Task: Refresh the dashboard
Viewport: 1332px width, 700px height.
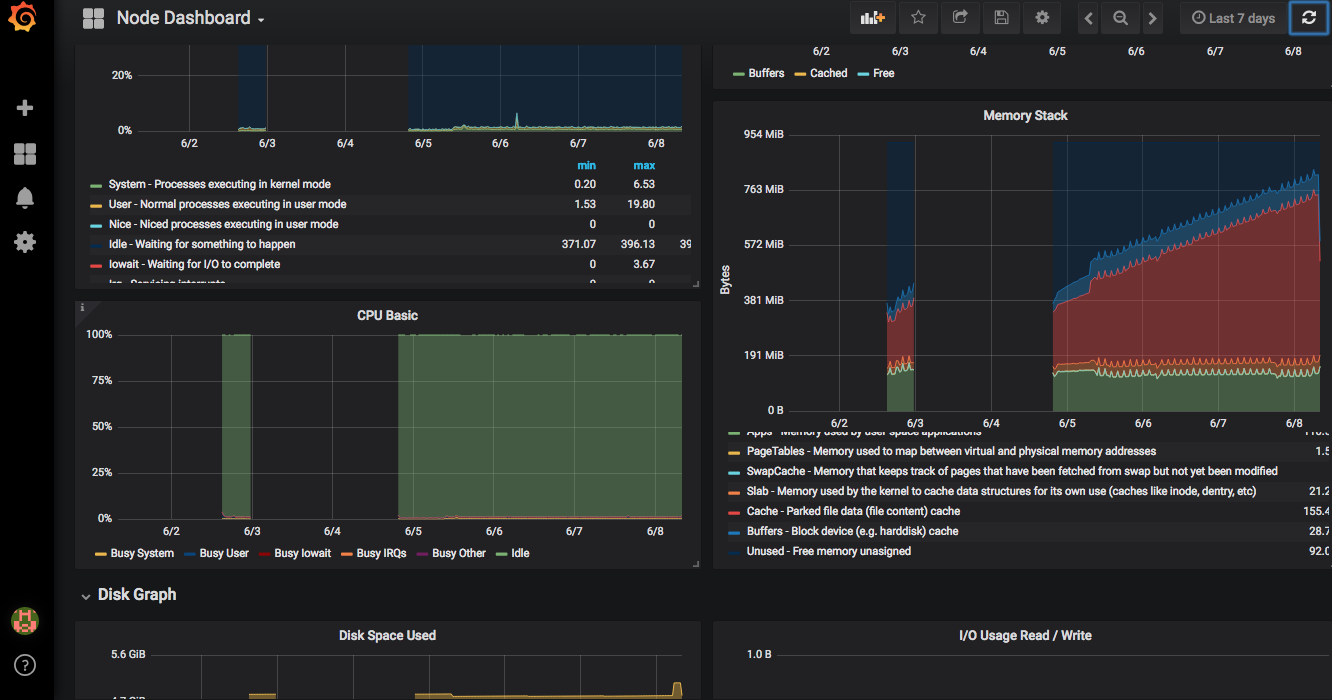Action: click(1309, 18)
